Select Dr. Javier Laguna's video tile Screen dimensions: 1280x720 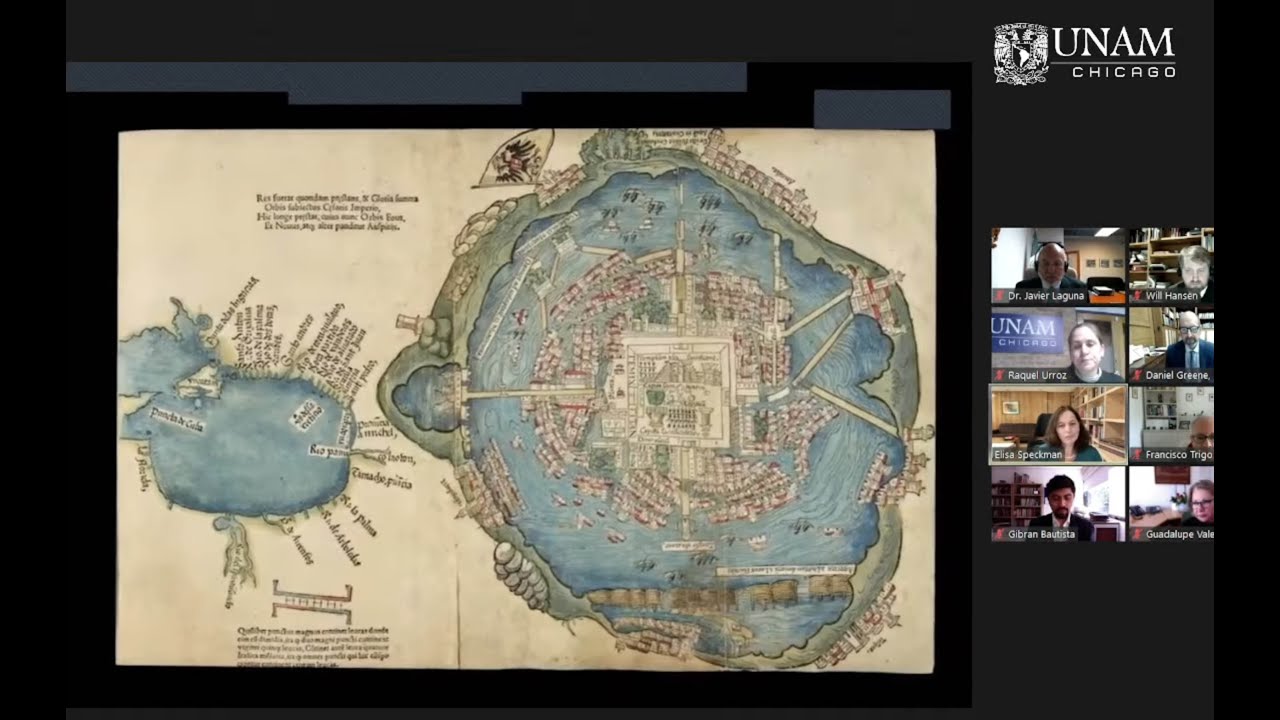coord(1058,265)
